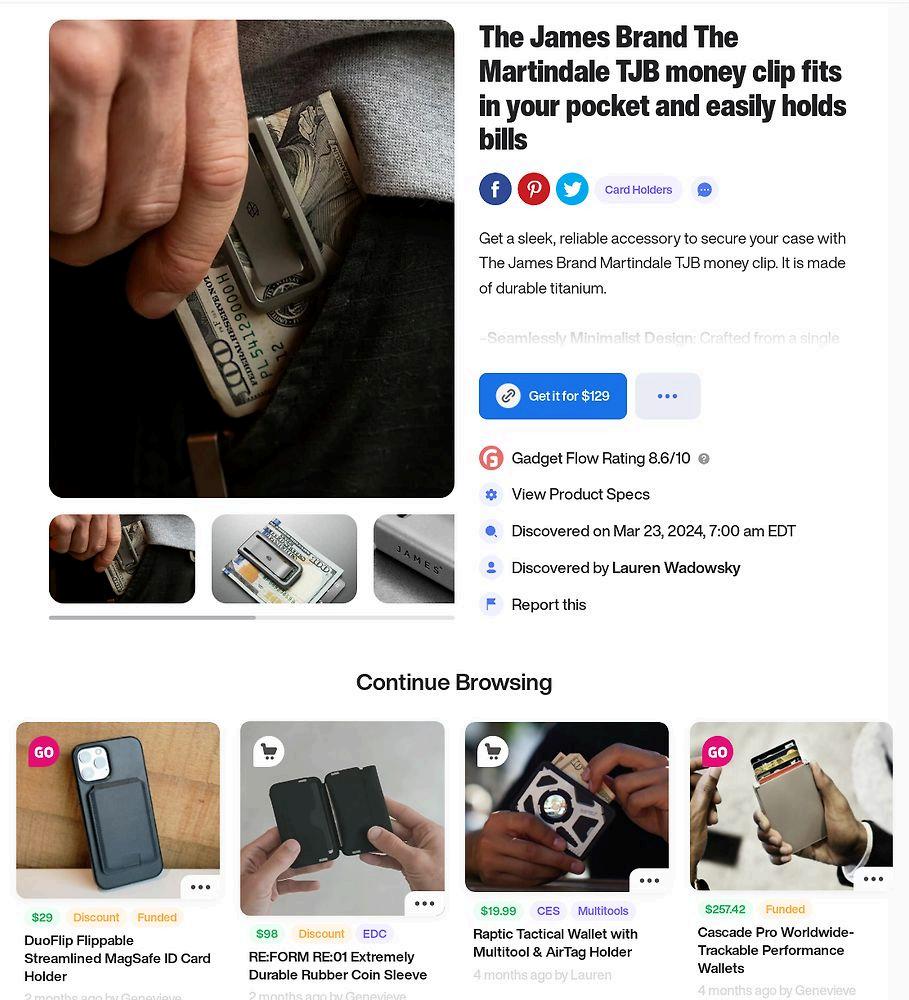Share product via Twitter icon
This screenshot has height=1000, width=909.
click(x=572, y=189)
